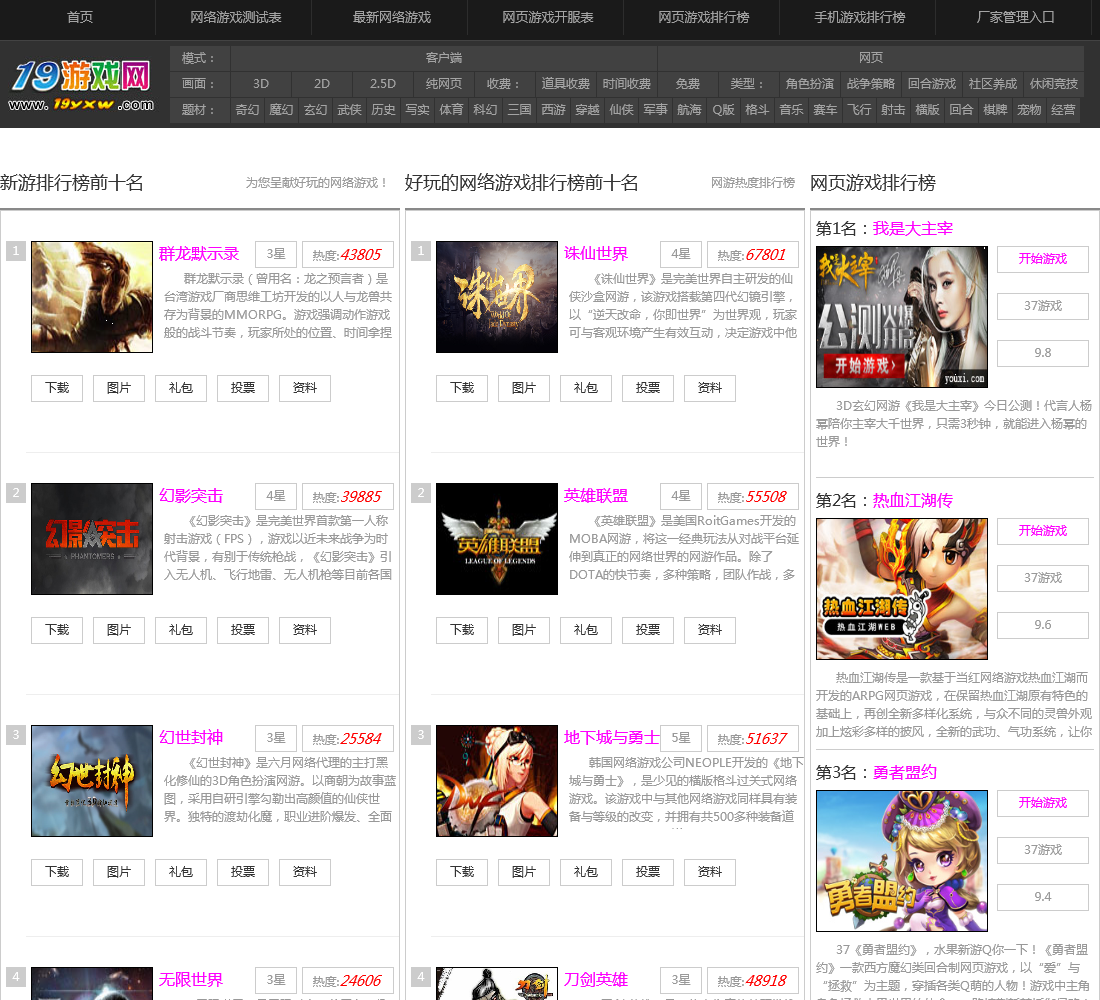The width and height of the screenshot is (1100, 1000).
Task: Click 下载 button for 诛仙世界
Action: click(462, 388)
